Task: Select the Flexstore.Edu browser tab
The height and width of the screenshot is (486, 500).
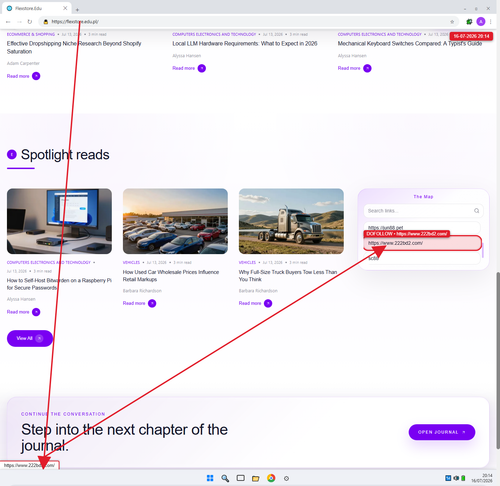Action: (37, 8)
